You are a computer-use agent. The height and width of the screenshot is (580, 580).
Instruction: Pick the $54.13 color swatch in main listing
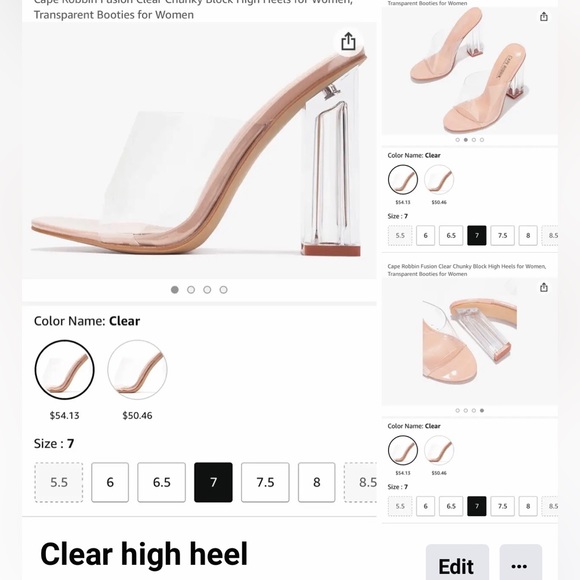[x=64, y=370]
